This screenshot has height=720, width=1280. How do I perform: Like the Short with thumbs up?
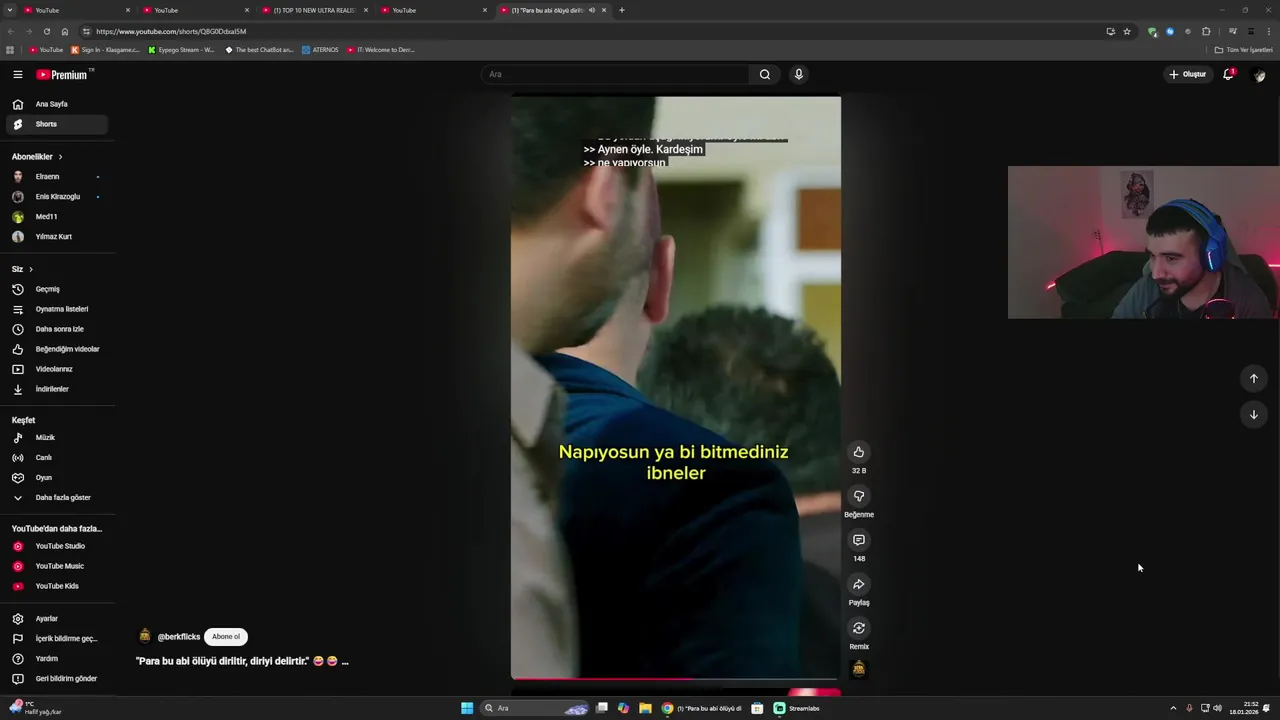point(858,452)
